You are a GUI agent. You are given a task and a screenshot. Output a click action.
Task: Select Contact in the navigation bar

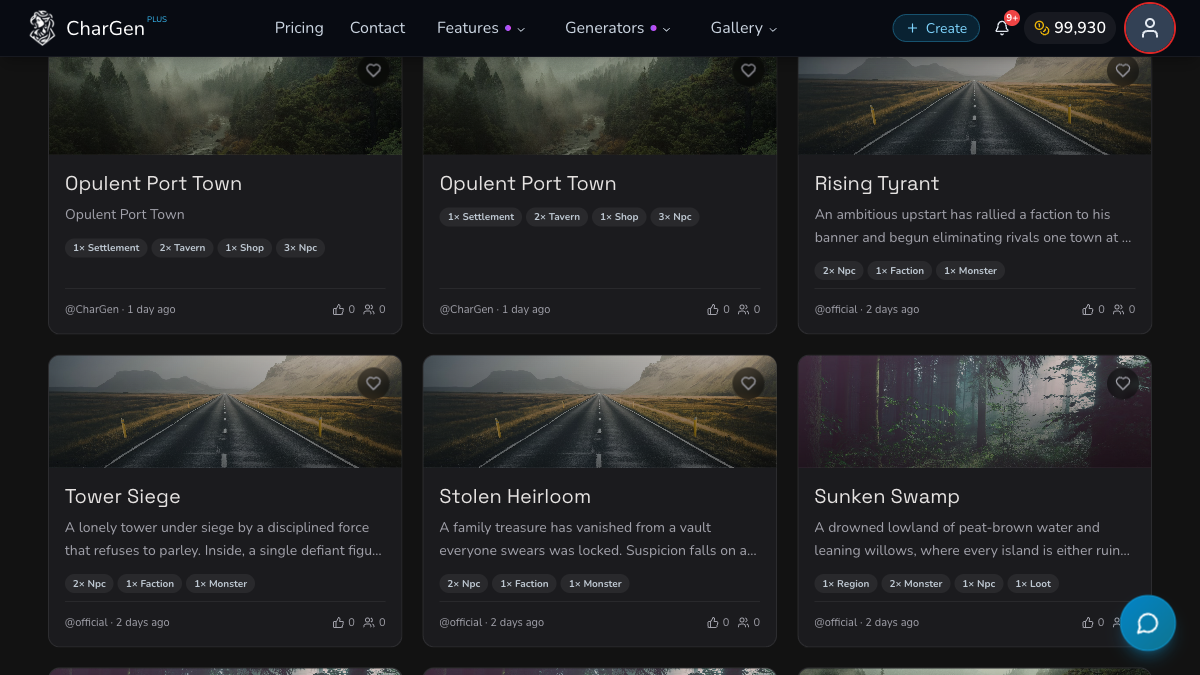[x=377, y=28]
